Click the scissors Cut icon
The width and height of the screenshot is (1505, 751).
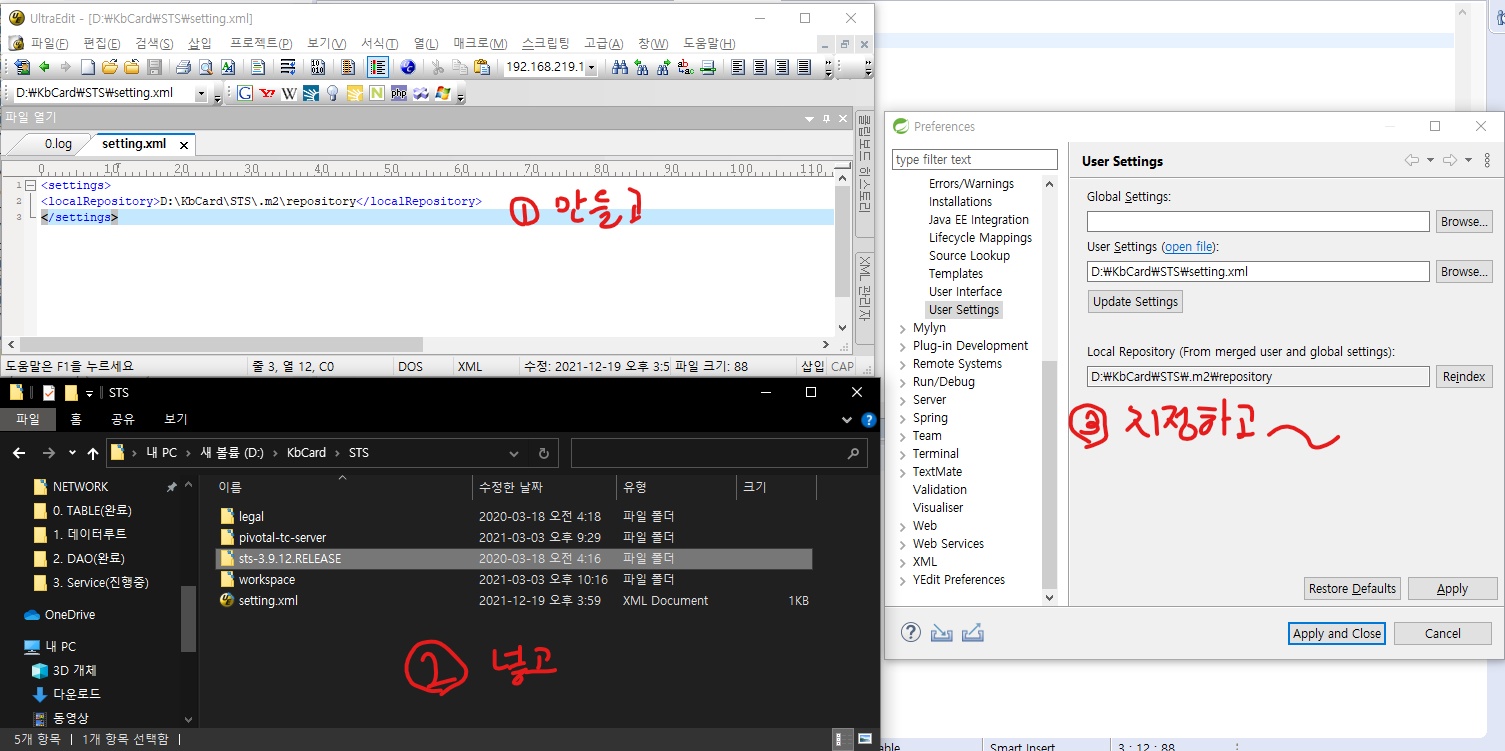(437, 67)
